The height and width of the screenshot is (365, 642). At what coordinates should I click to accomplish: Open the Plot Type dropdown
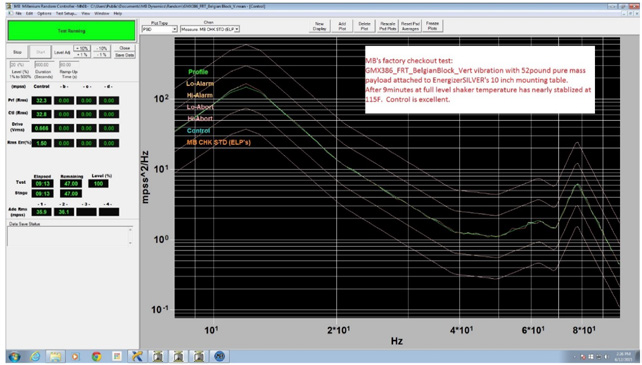click(159, 29)
